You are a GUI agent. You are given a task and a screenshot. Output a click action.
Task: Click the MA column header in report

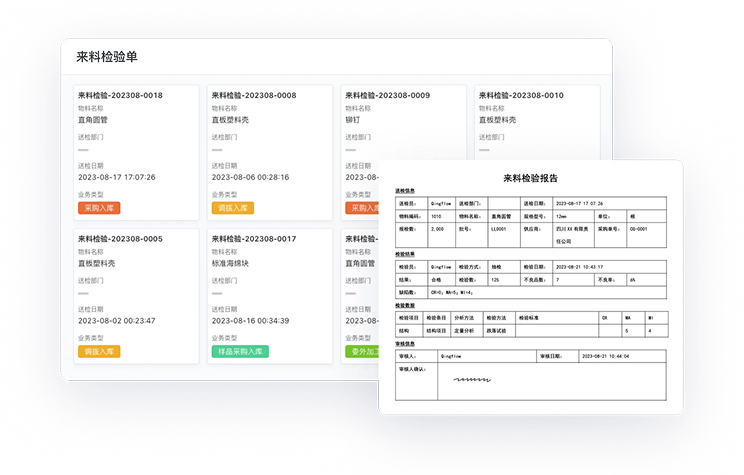tap(628, 318)
